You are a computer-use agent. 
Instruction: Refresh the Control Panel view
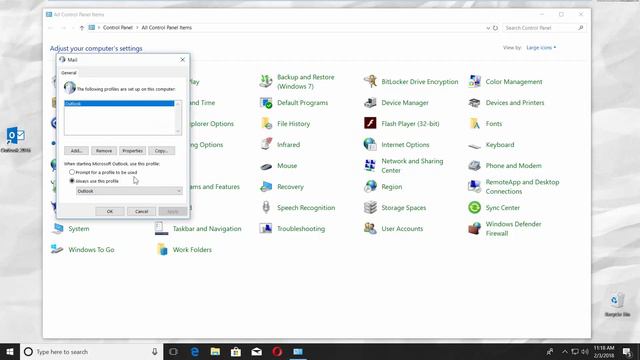pyautogui.click(x=496, y=28)
